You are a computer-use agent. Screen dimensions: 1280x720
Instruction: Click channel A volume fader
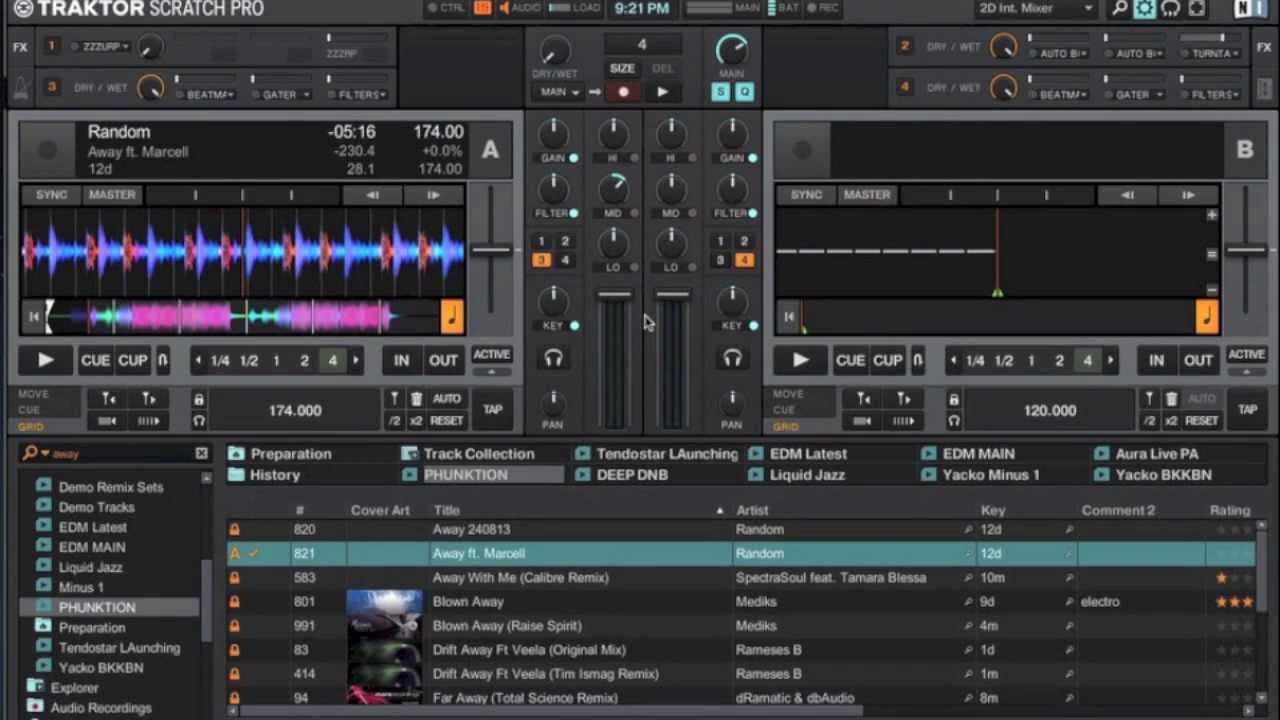615,295
